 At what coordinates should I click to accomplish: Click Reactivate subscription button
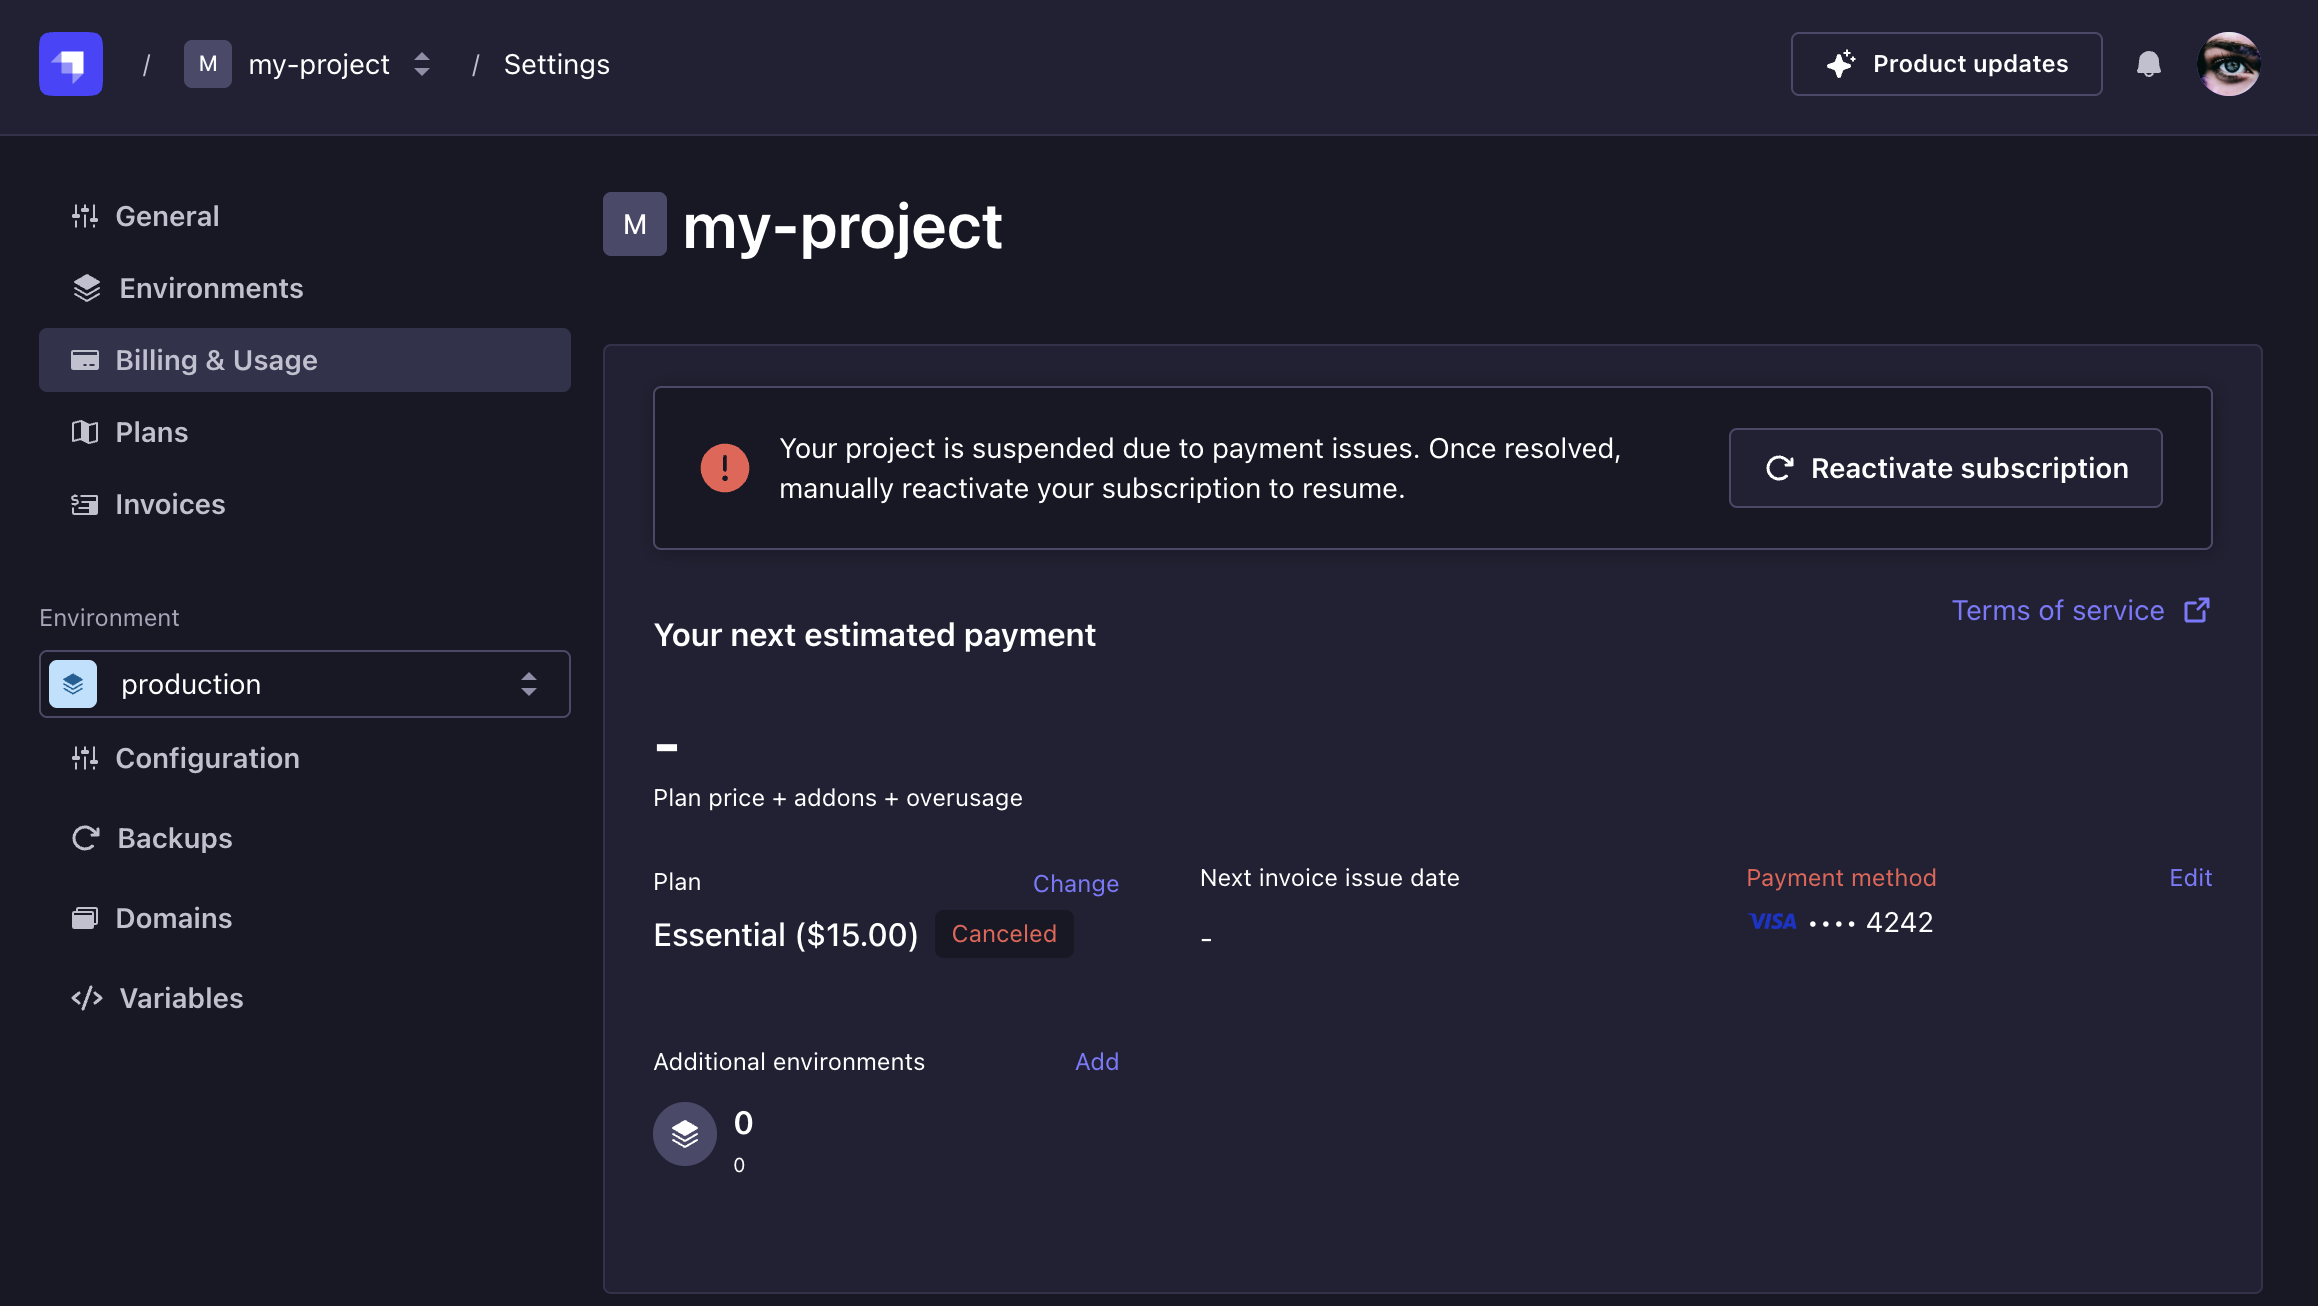coord(1945,468)
